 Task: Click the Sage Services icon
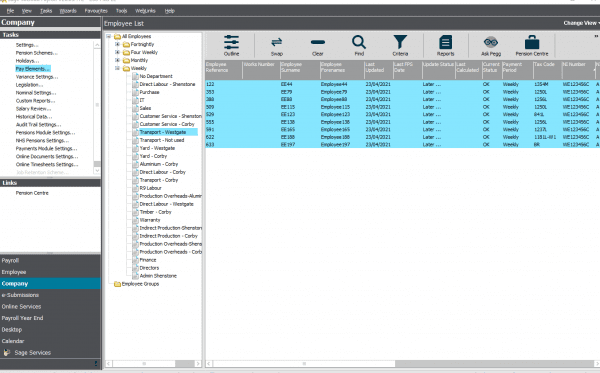click(x=7, y=352)
